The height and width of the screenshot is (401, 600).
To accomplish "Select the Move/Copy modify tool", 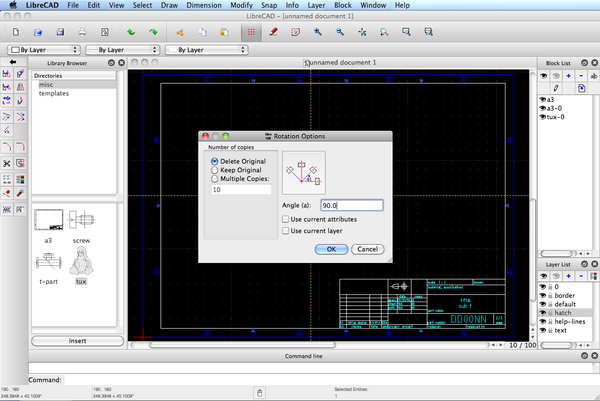I will tap(7, 73).
